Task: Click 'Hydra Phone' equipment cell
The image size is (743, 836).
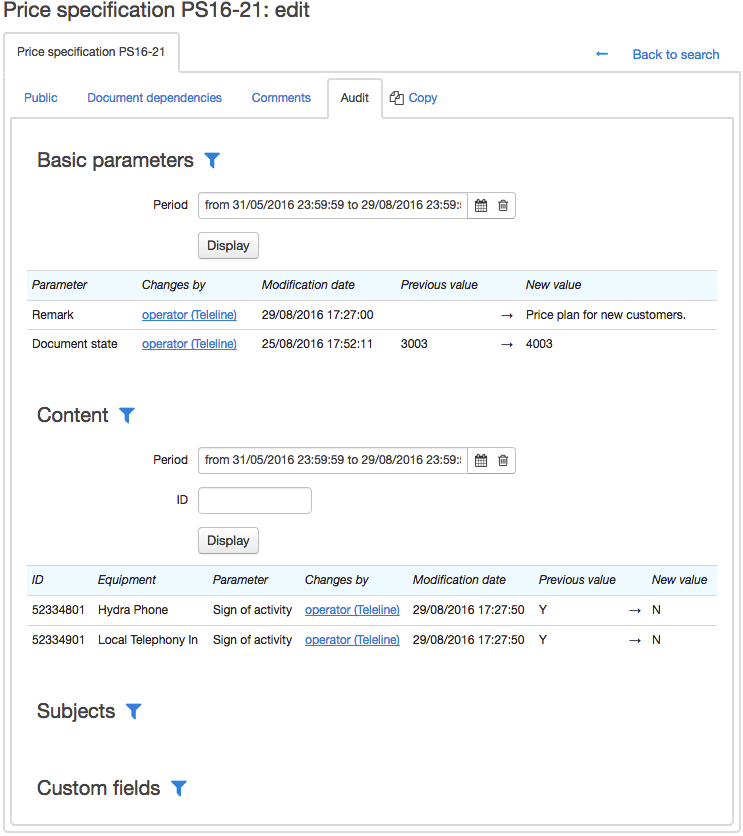Action: [133, 609]
